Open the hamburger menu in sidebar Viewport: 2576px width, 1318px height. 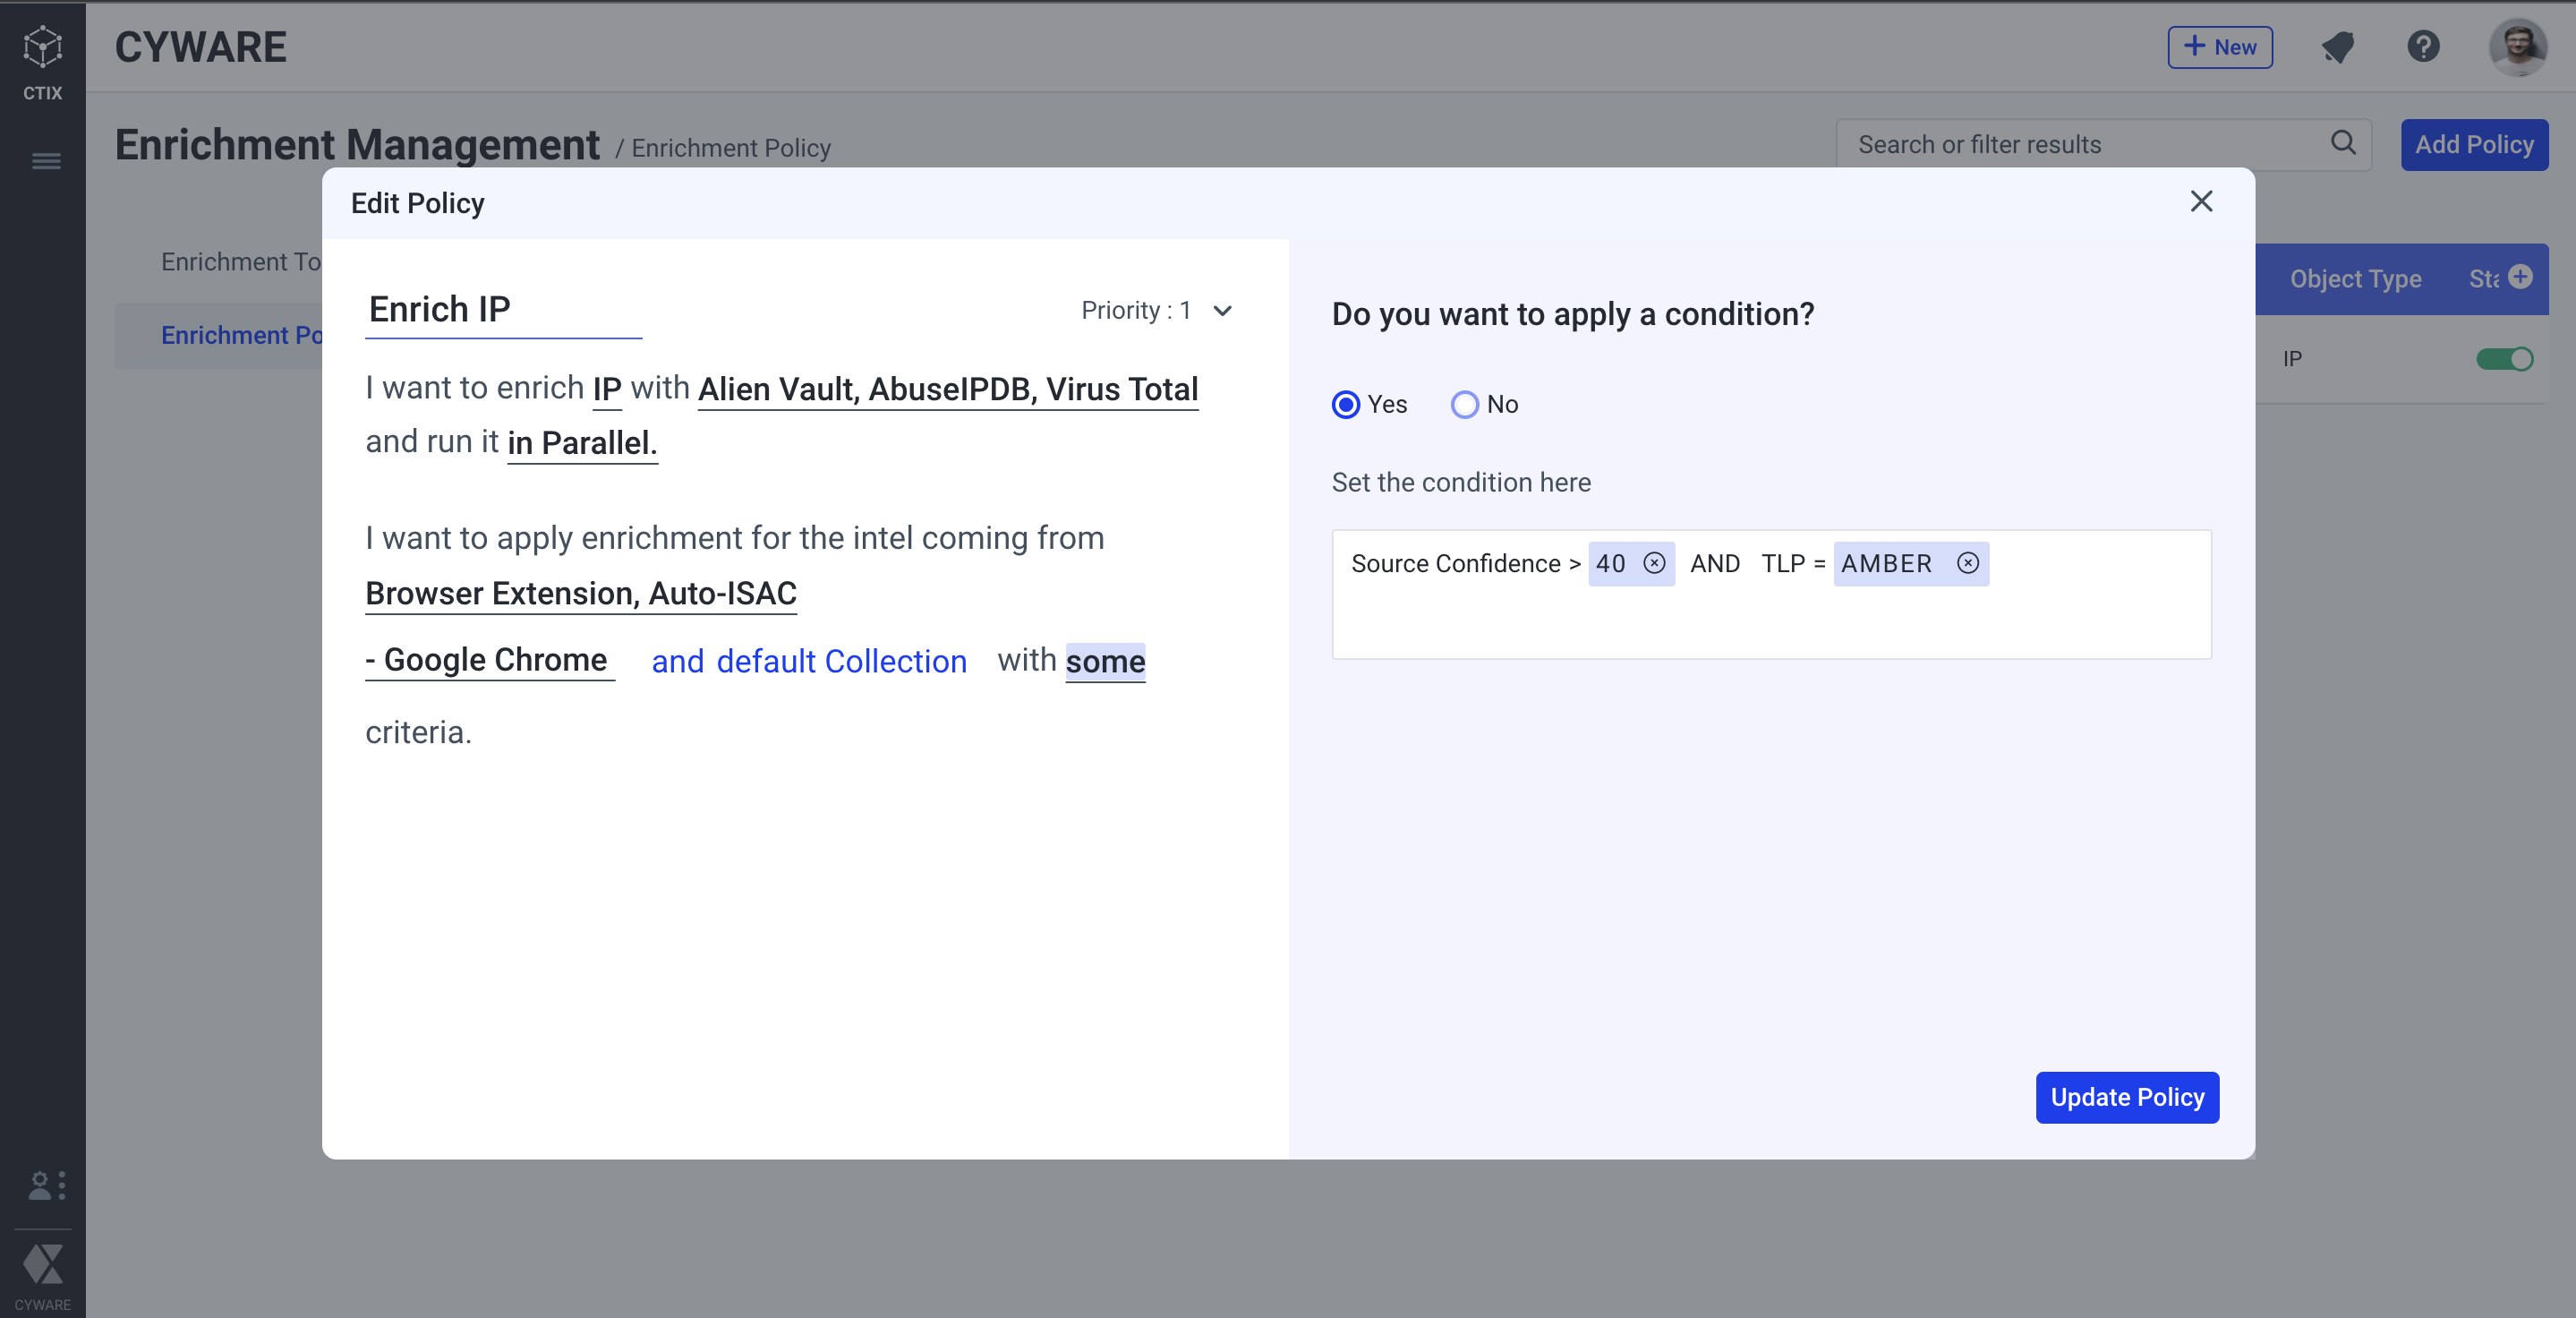(46, 161)
